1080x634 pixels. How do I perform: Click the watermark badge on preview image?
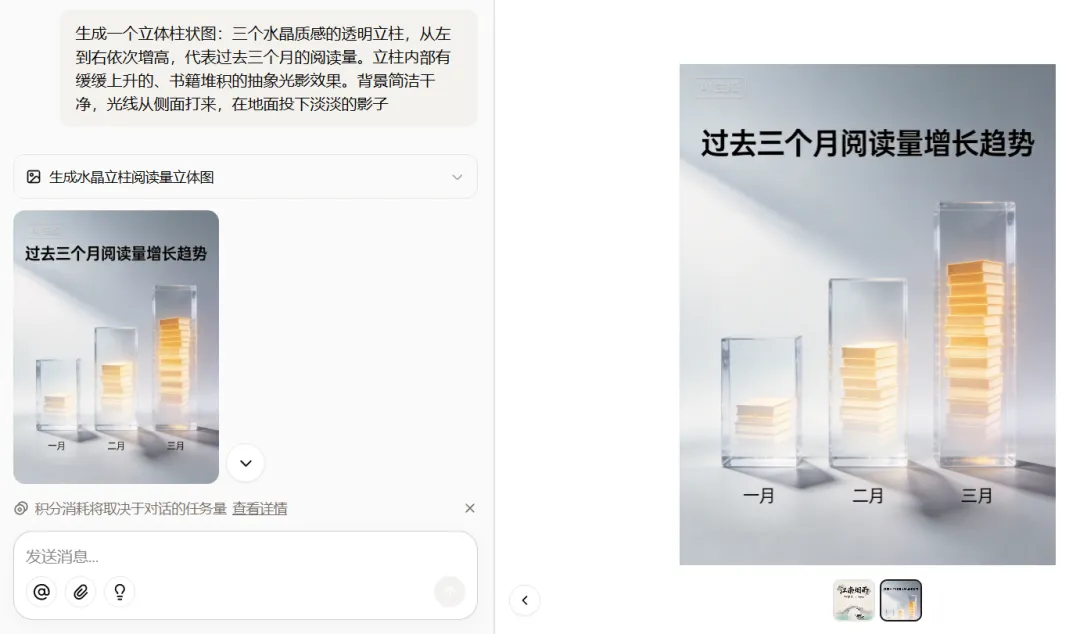coord(719,88)
